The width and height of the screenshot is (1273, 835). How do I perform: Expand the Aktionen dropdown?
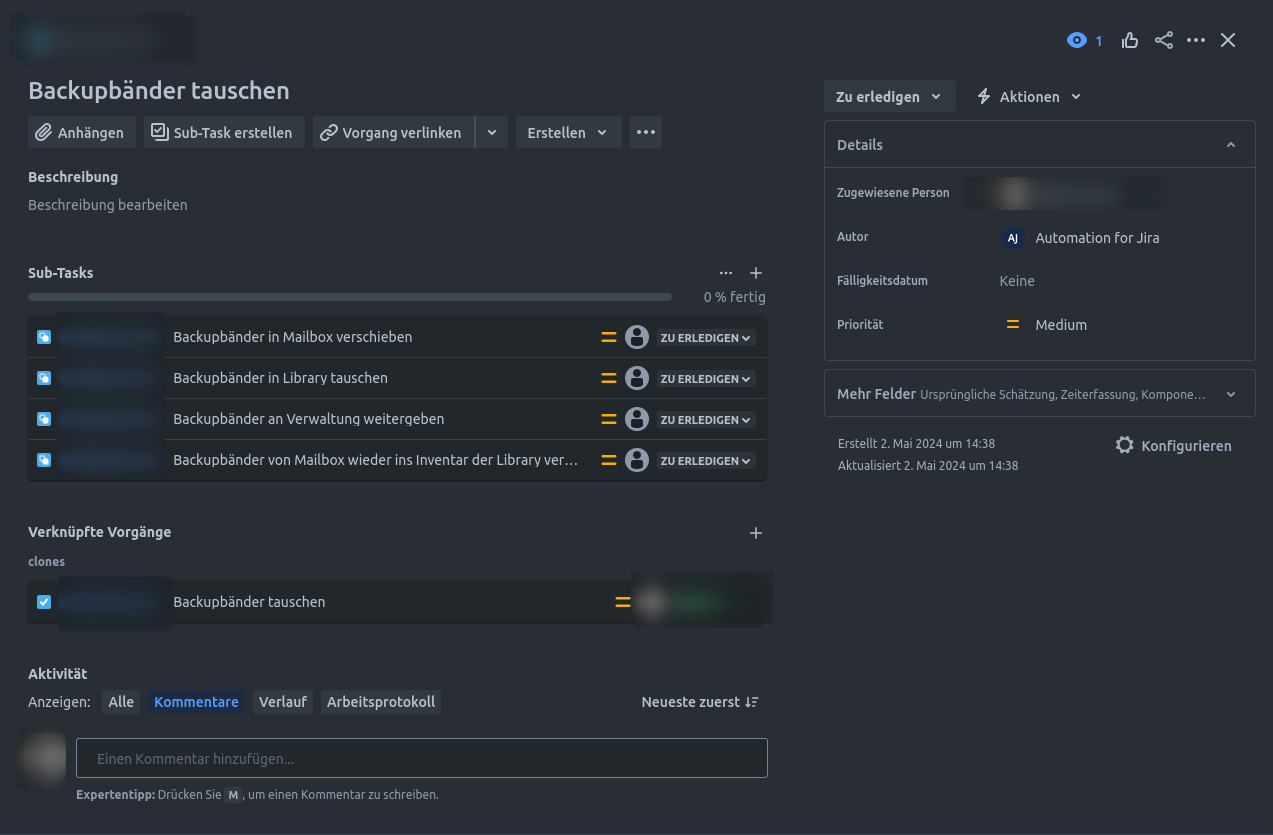[1029, 97]
